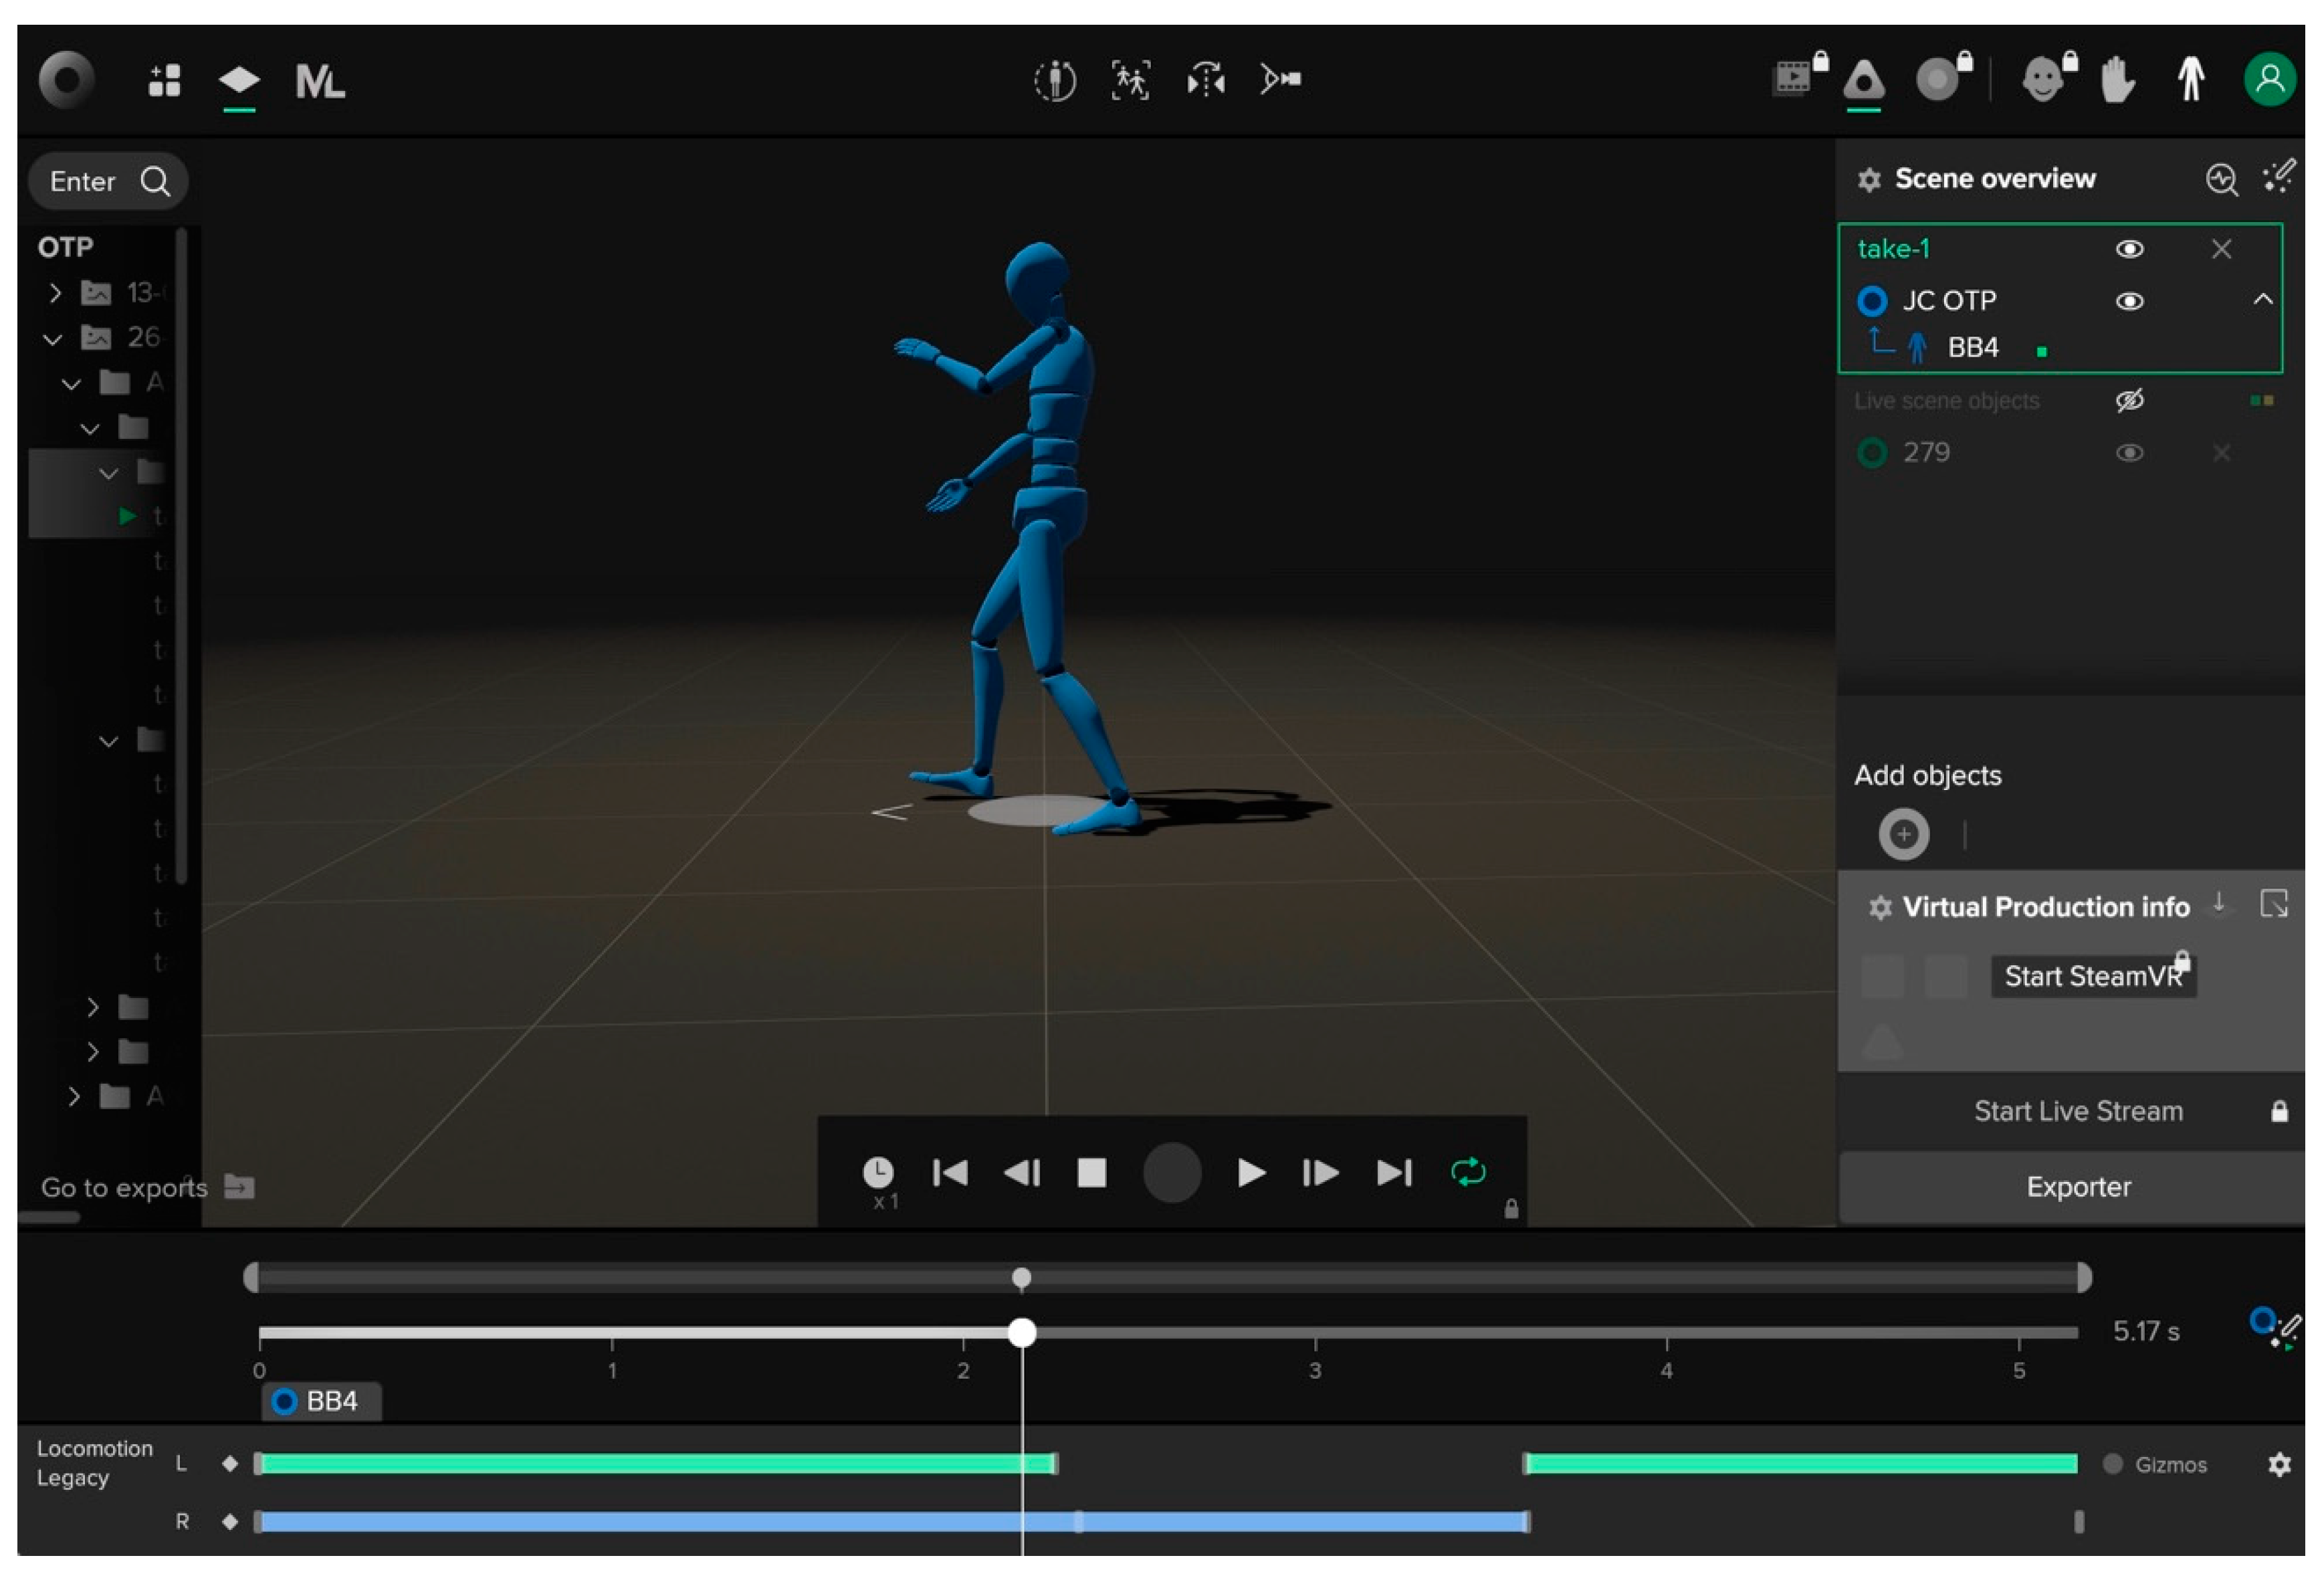
Task: Click the loop playback icon
Action: click(x=1467, y=1171)
